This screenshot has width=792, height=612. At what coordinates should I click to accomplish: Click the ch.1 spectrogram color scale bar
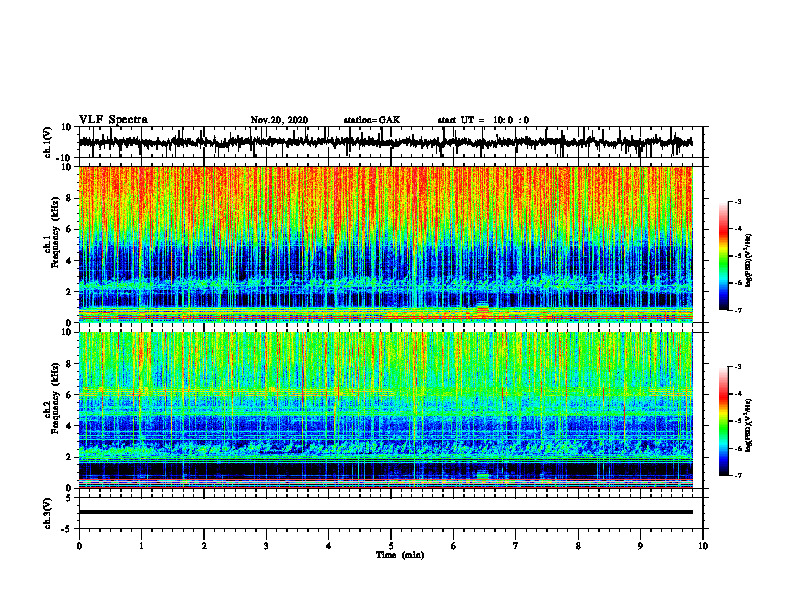tap(724, 256)
